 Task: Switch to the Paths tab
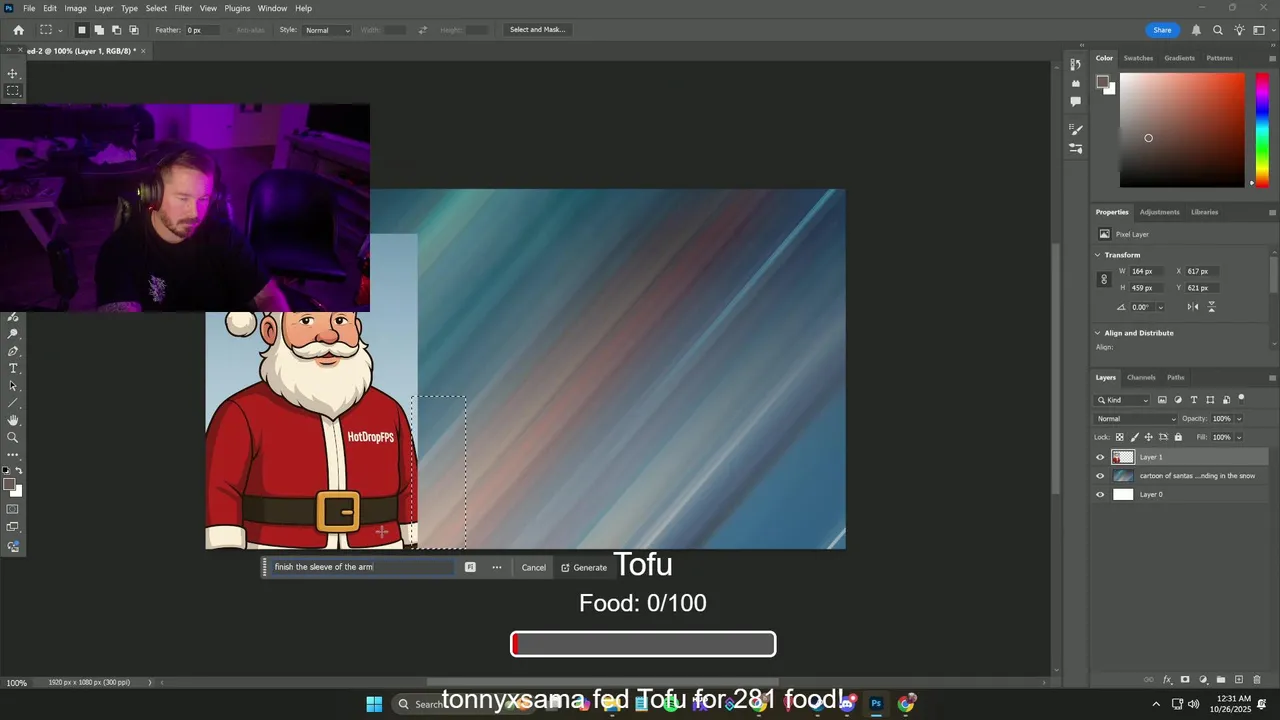pyautogui.click(x=1175, y=377)
